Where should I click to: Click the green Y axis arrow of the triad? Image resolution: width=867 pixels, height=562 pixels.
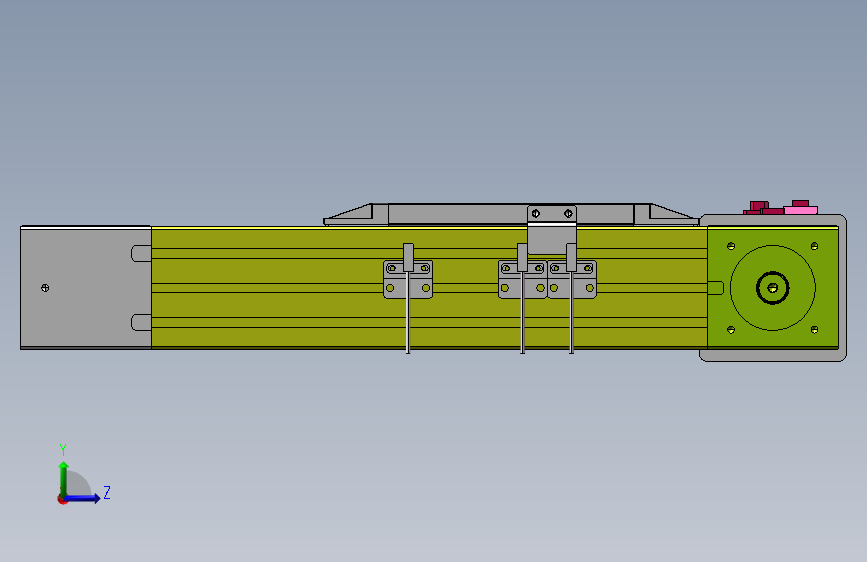pyautogui.click(x=64, y=478)
